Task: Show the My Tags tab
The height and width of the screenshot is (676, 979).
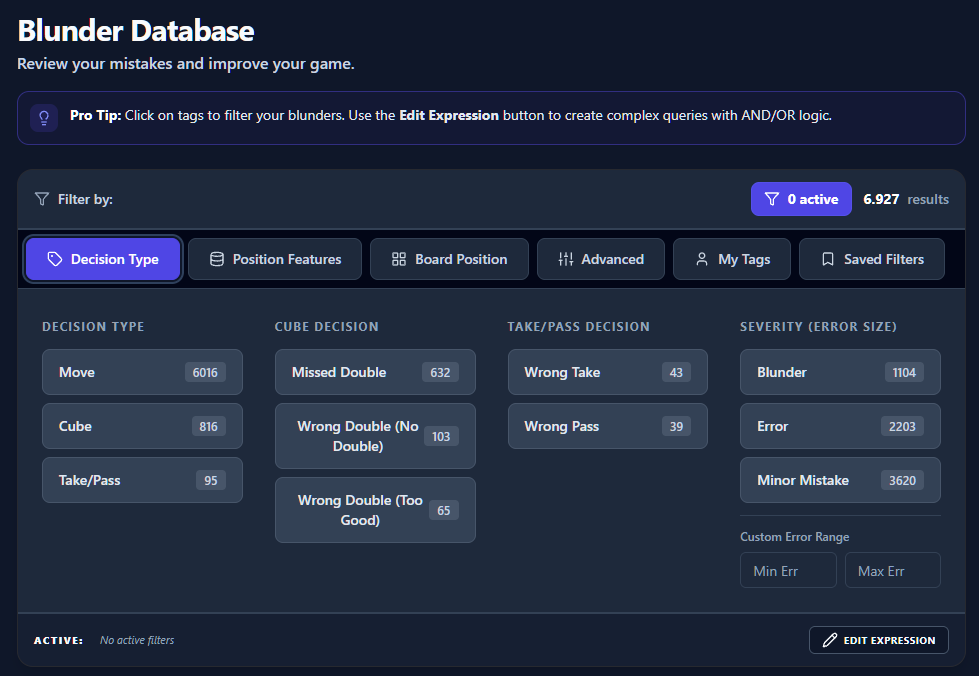Action: coord(732,259)
